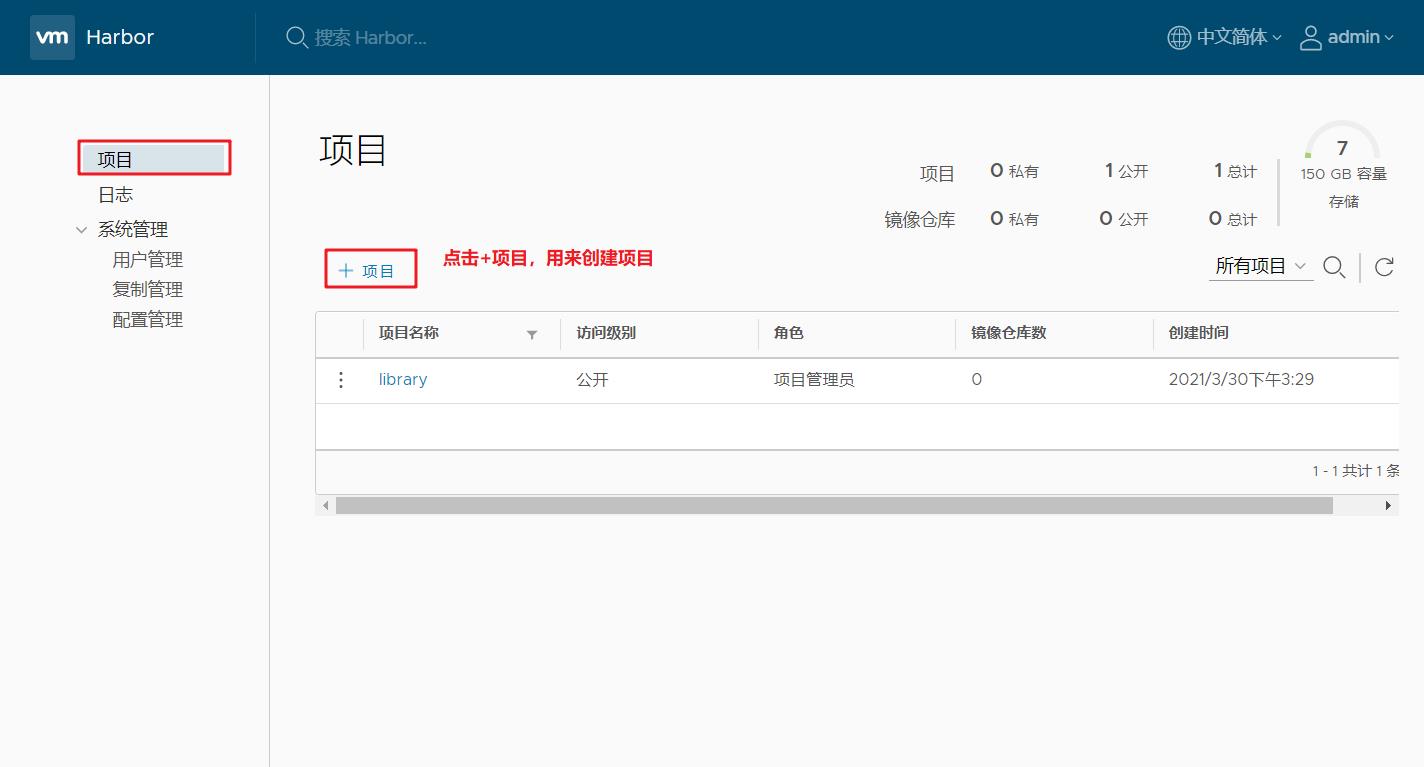The width and height of the screenshot is (1424, 767).
Task: Click the 2021/3/30下午3:29 creation time
Action: pos(1241,380)
